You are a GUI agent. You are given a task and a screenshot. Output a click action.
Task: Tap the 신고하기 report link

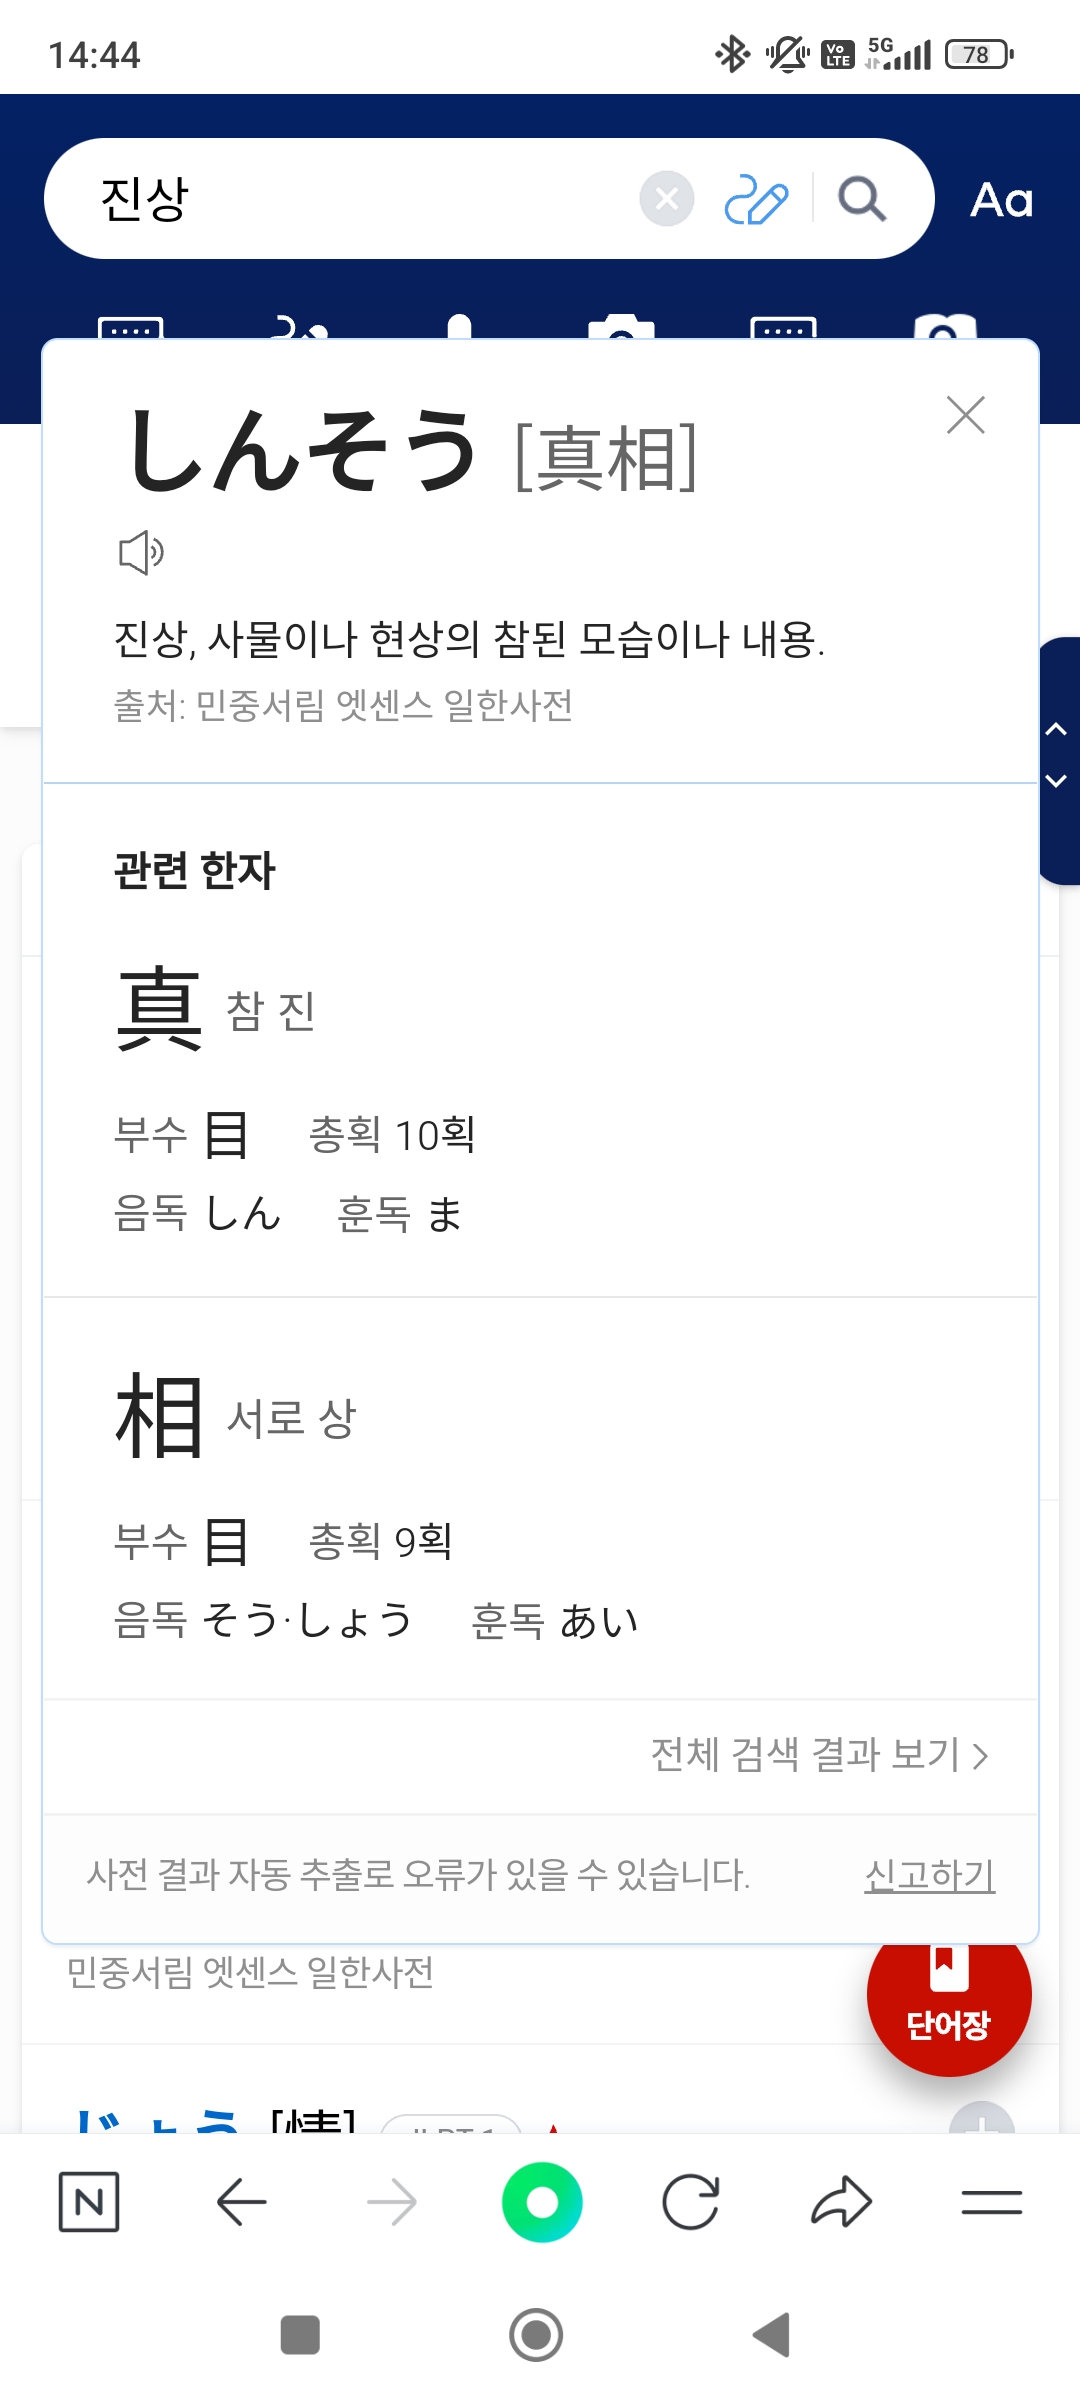click(x=929, y=1875)
